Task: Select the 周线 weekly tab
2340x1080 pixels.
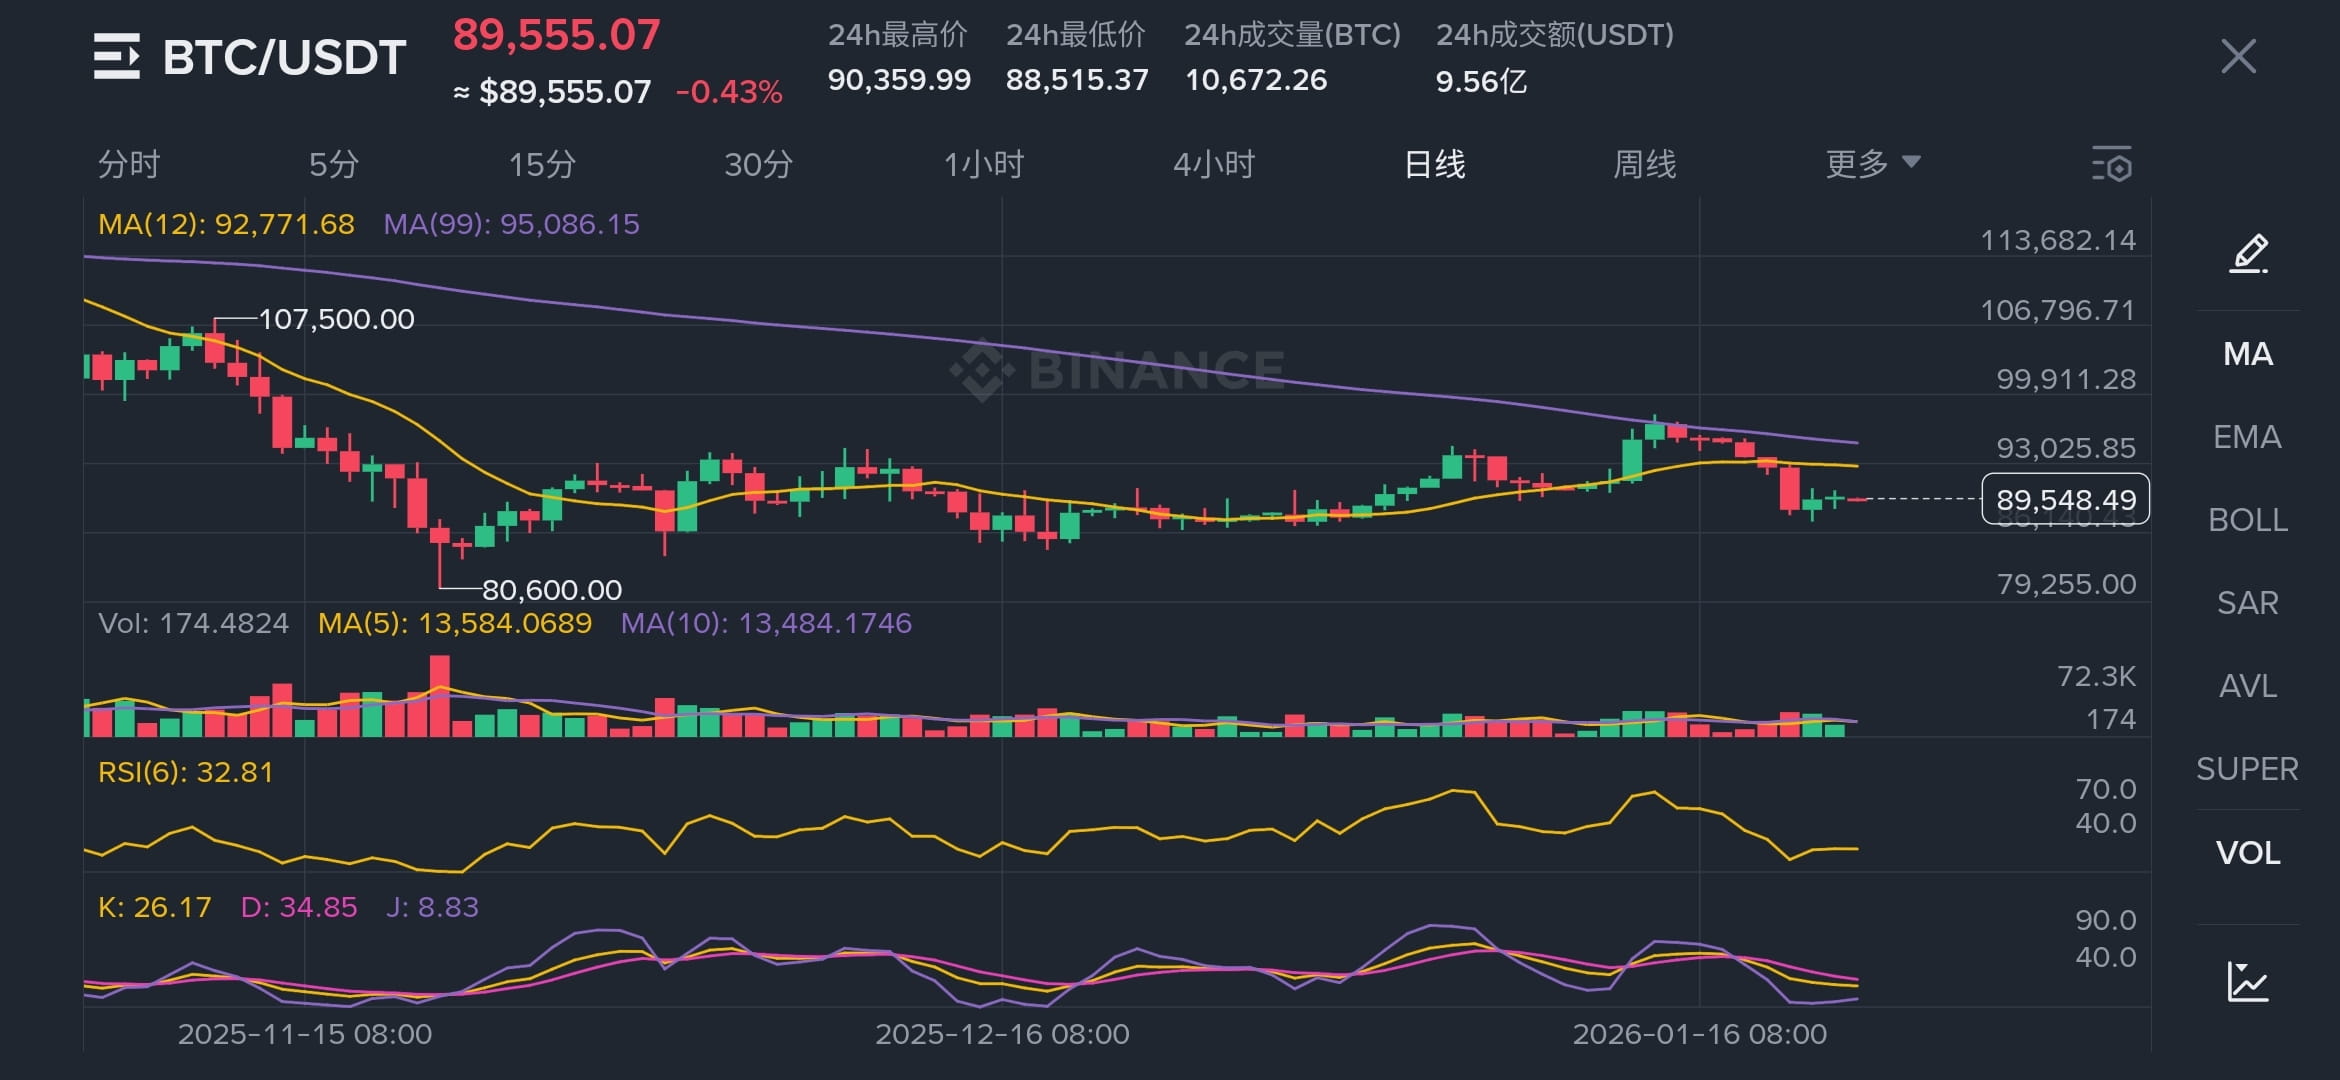Action: point(1644,164)
